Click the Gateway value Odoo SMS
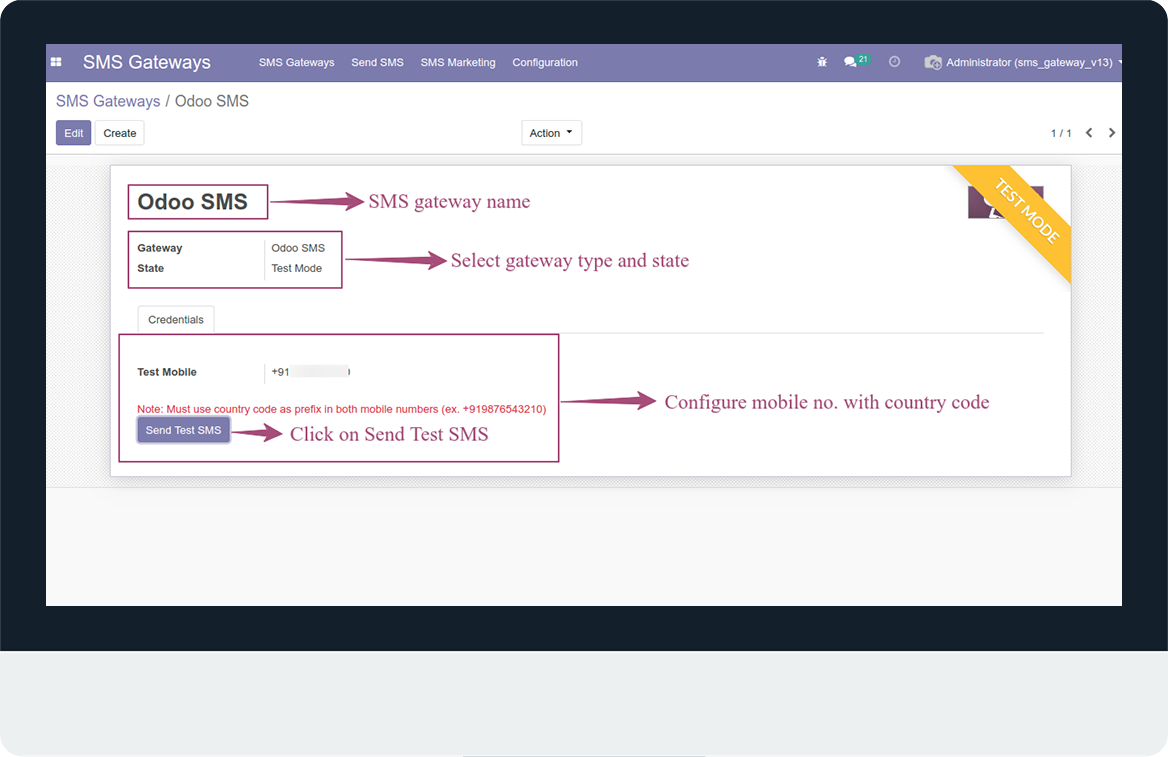 click(x=298, y=248)
